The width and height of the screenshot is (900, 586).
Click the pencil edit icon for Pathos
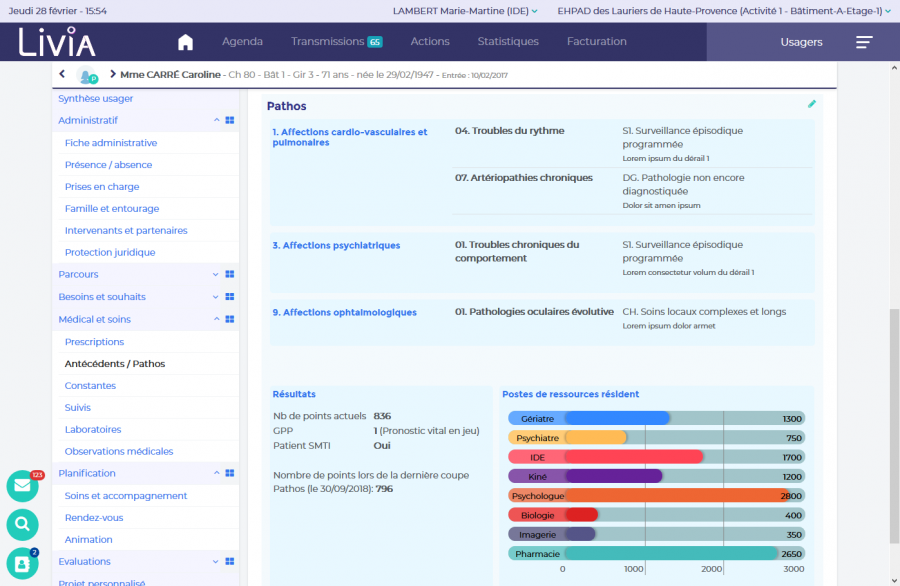[812, 104]
